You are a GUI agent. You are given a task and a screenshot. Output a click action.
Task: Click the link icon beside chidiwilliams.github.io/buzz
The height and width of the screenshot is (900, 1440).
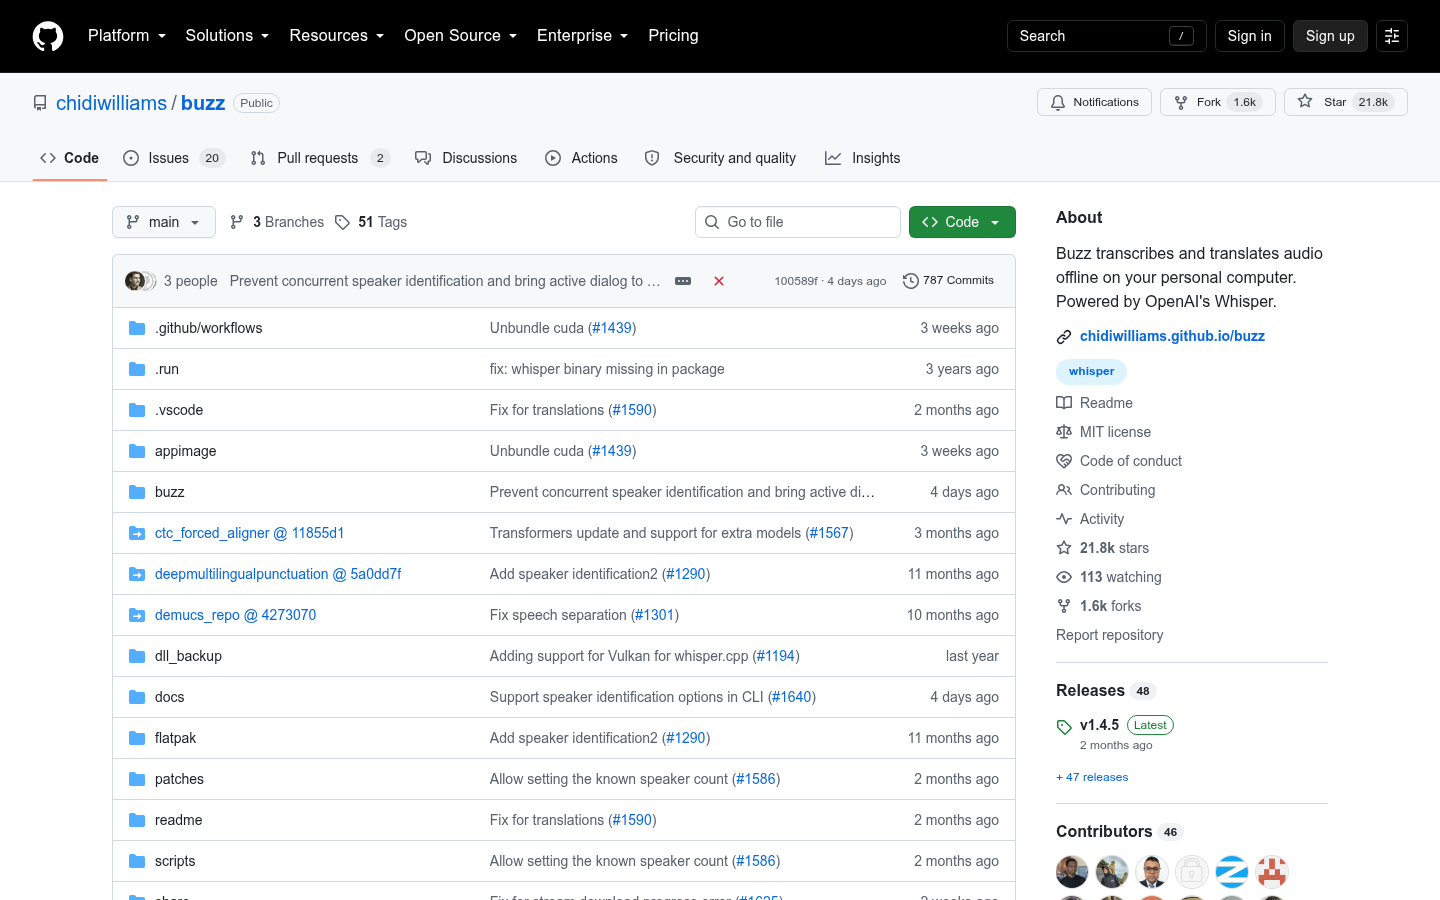coord(1064,337)
